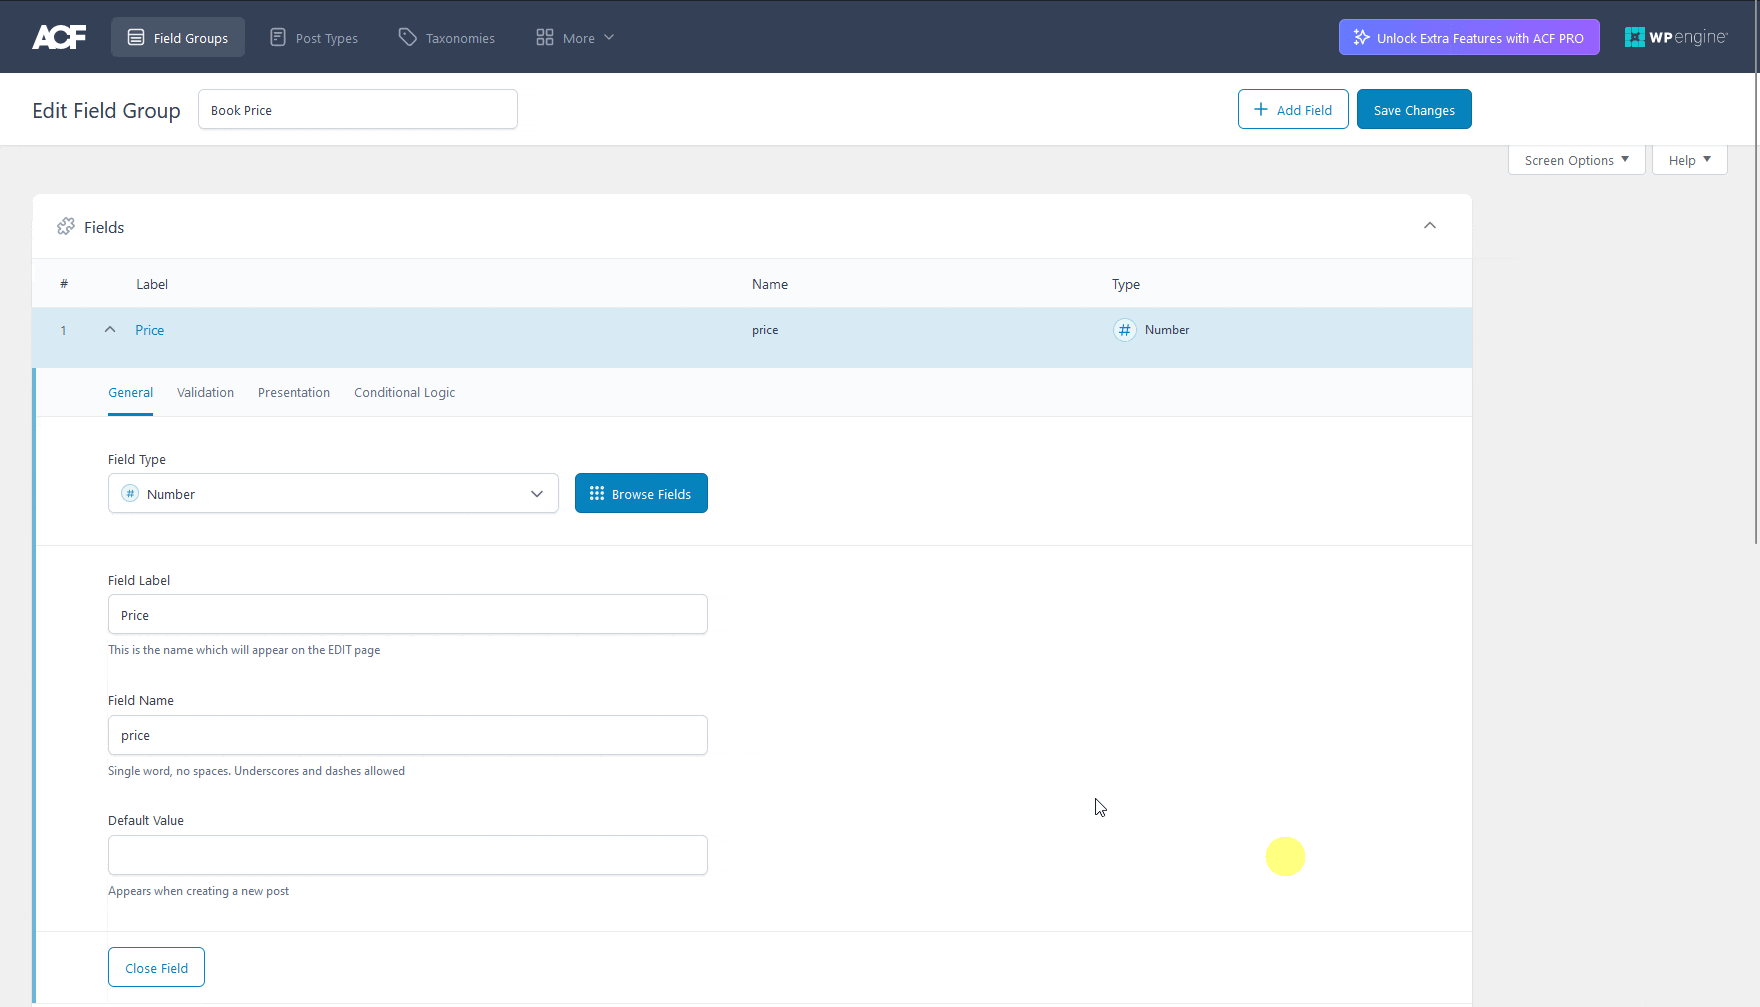Click the ACF logo
Viewport: 1760px width, 1007px height.
(59, 36)
